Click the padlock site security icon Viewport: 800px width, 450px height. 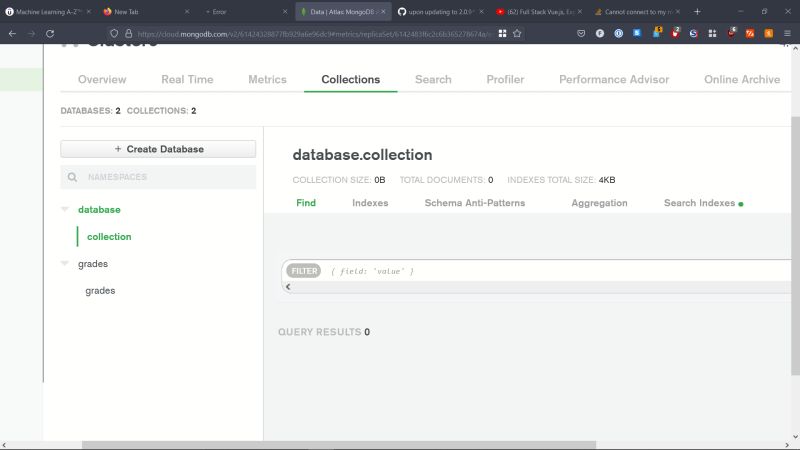pyautogui.click(x=129, y=34)
